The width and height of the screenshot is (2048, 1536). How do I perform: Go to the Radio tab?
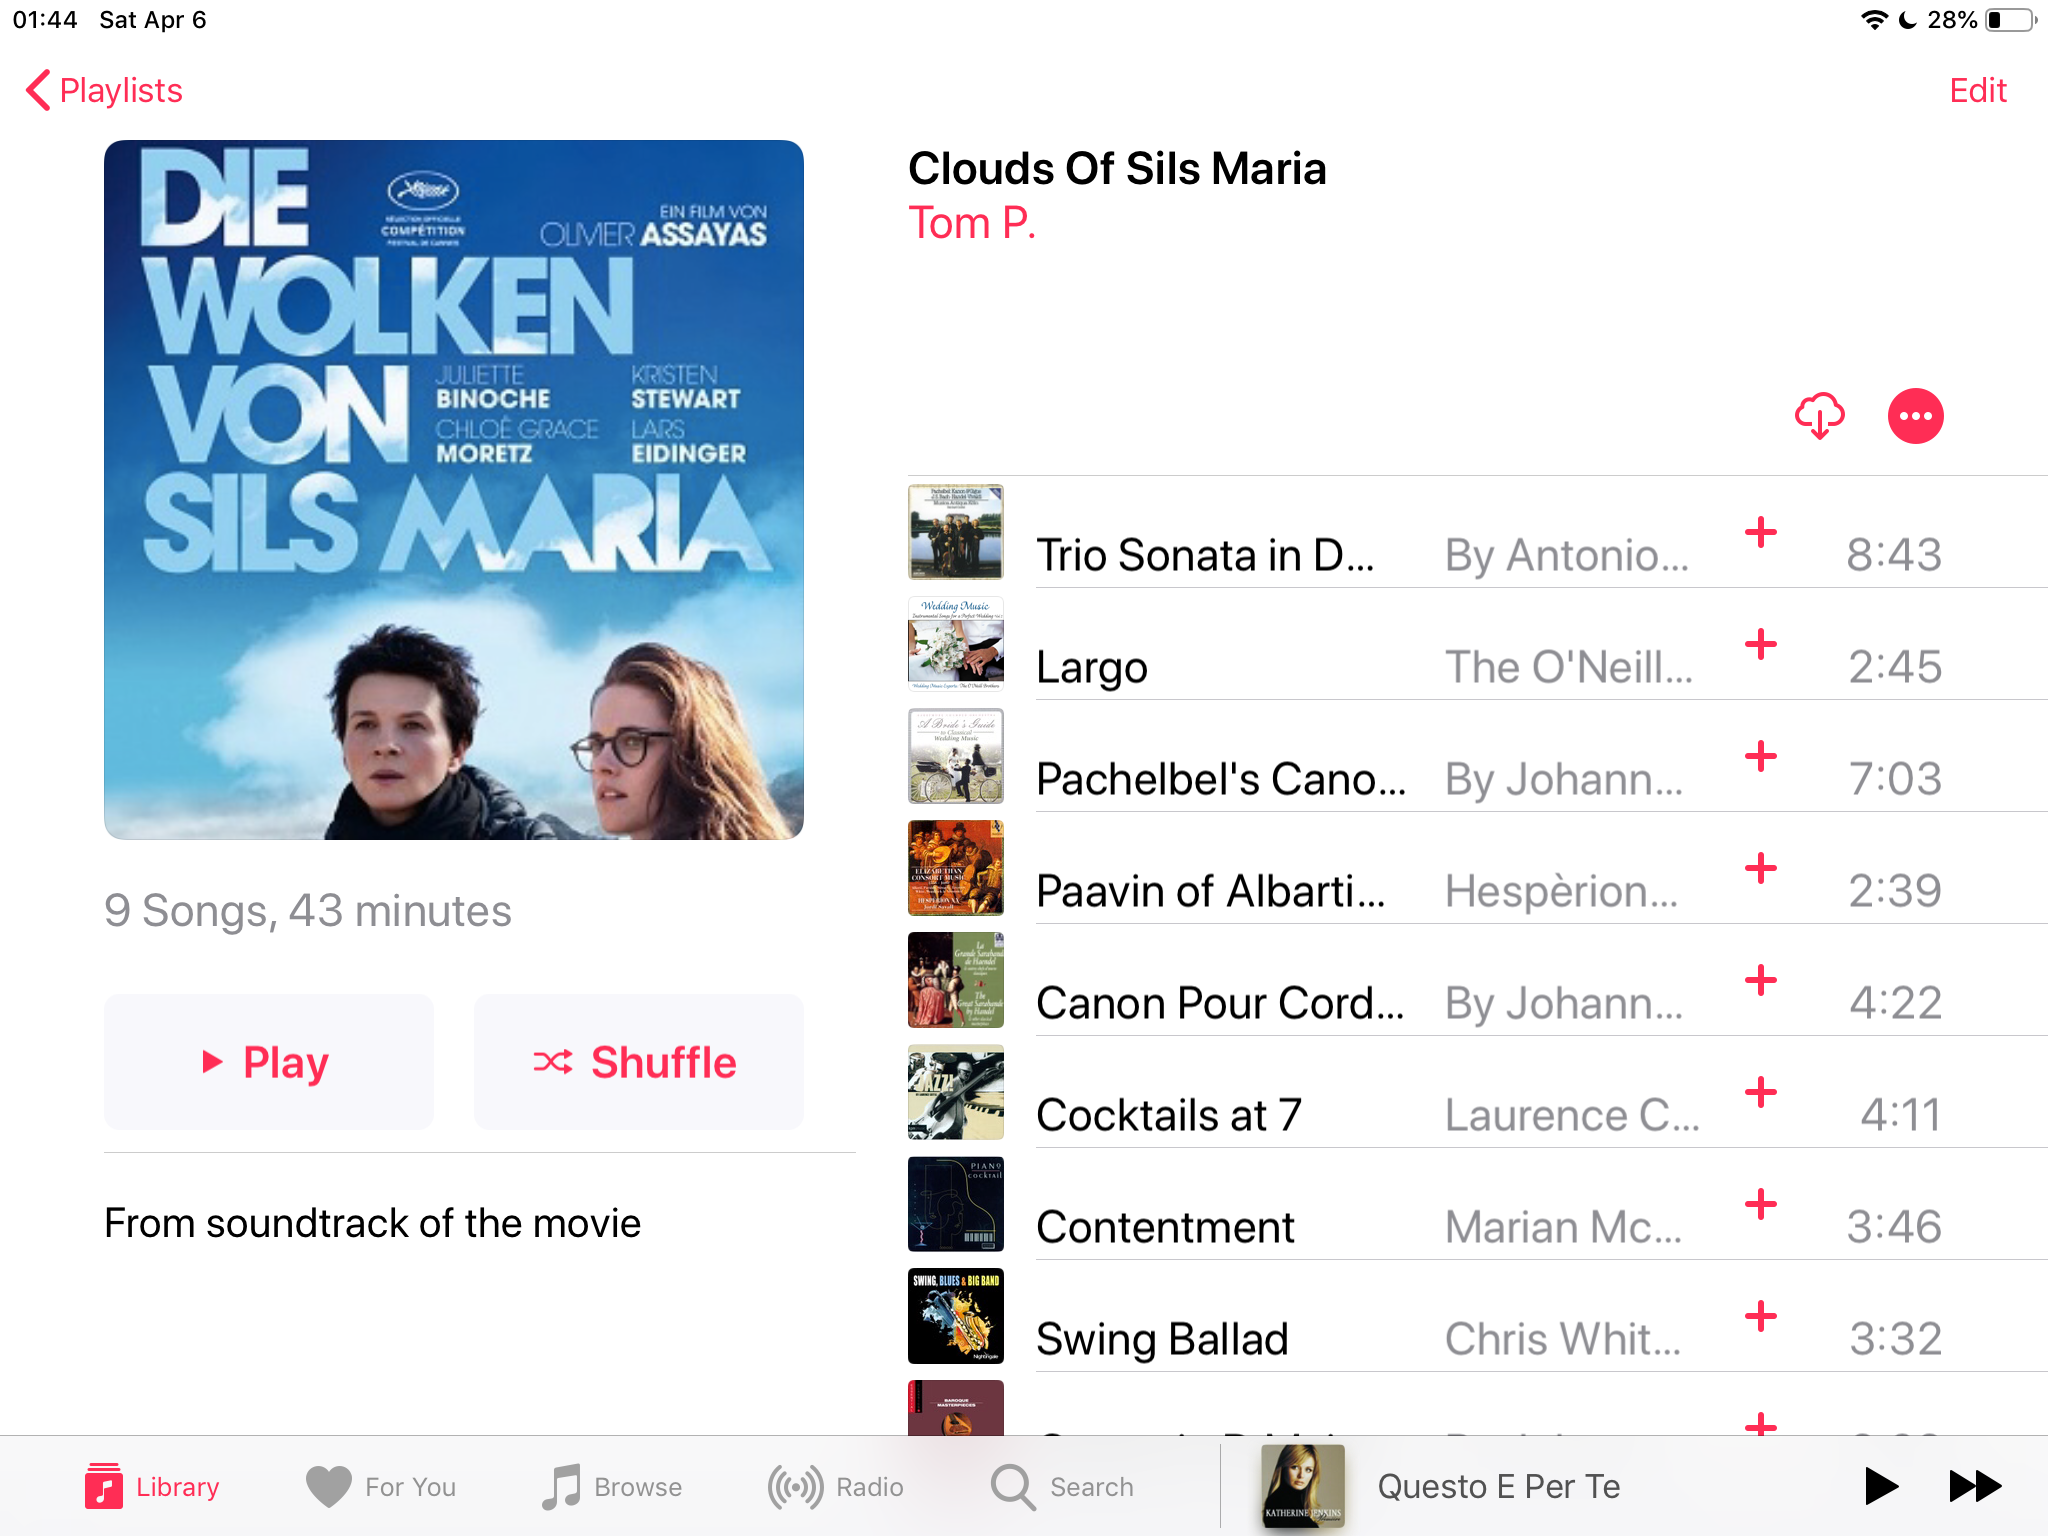835,1486
